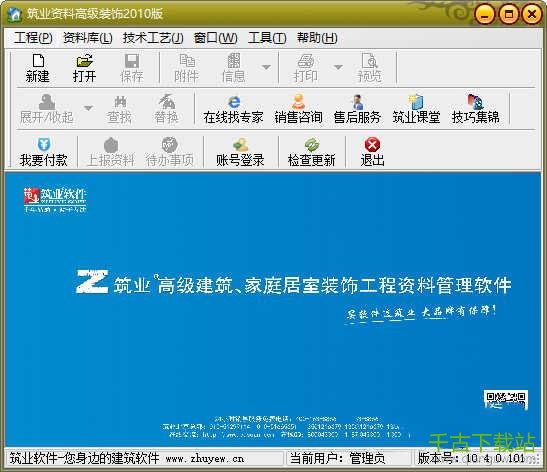Click the 打印 print icon
The width and height of the screenshot is (547, 472).
(x=305, y=68)
